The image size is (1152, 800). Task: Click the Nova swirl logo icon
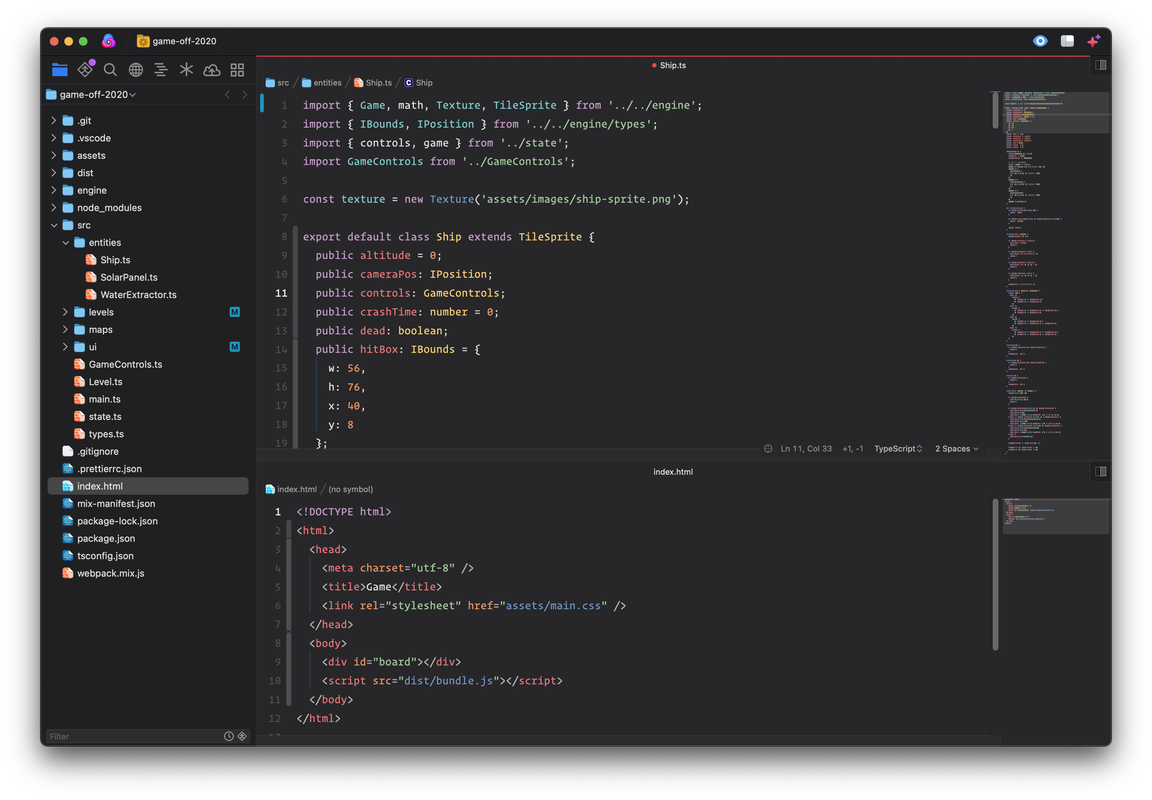(109, 41)
